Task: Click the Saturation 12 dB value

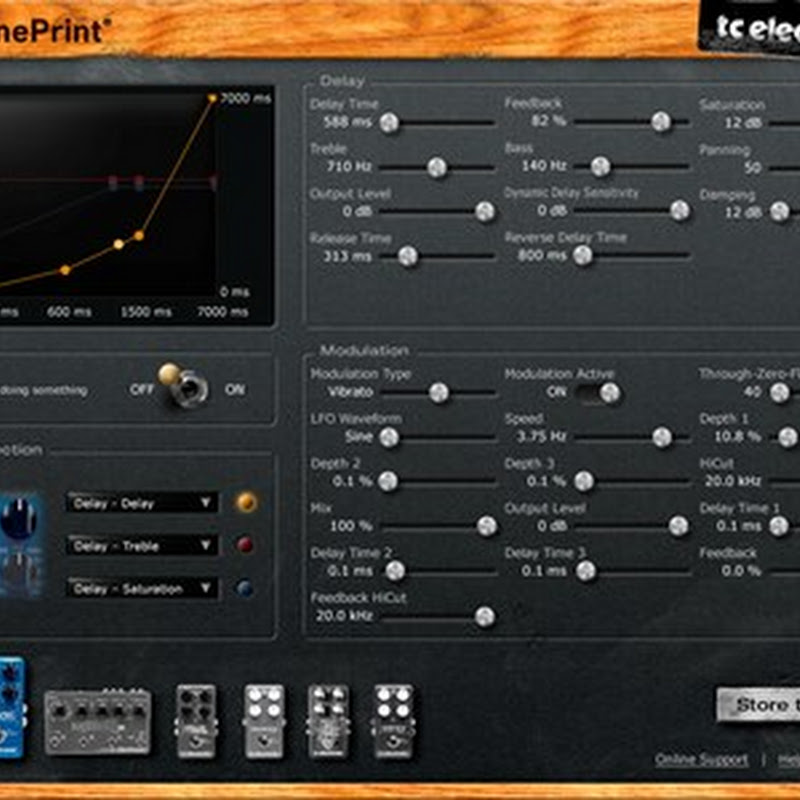Action: pos(743,123)
